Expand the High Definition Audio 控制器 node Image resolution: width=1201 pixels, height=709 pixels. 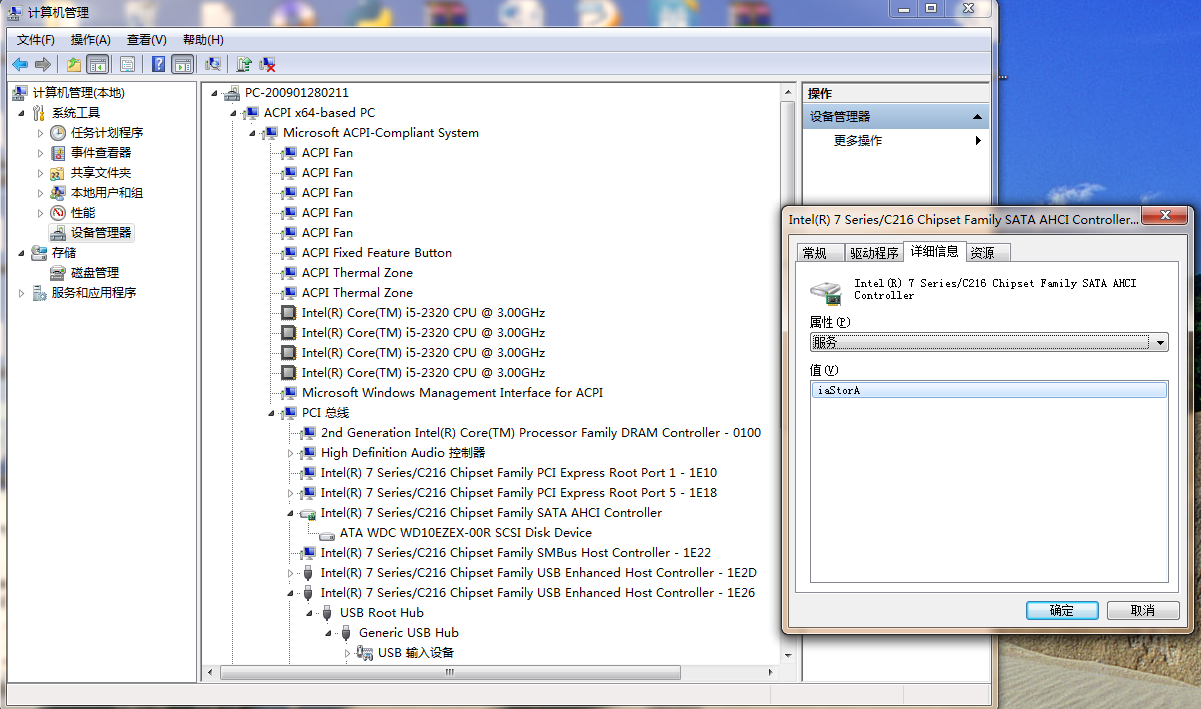pos(291,453)
